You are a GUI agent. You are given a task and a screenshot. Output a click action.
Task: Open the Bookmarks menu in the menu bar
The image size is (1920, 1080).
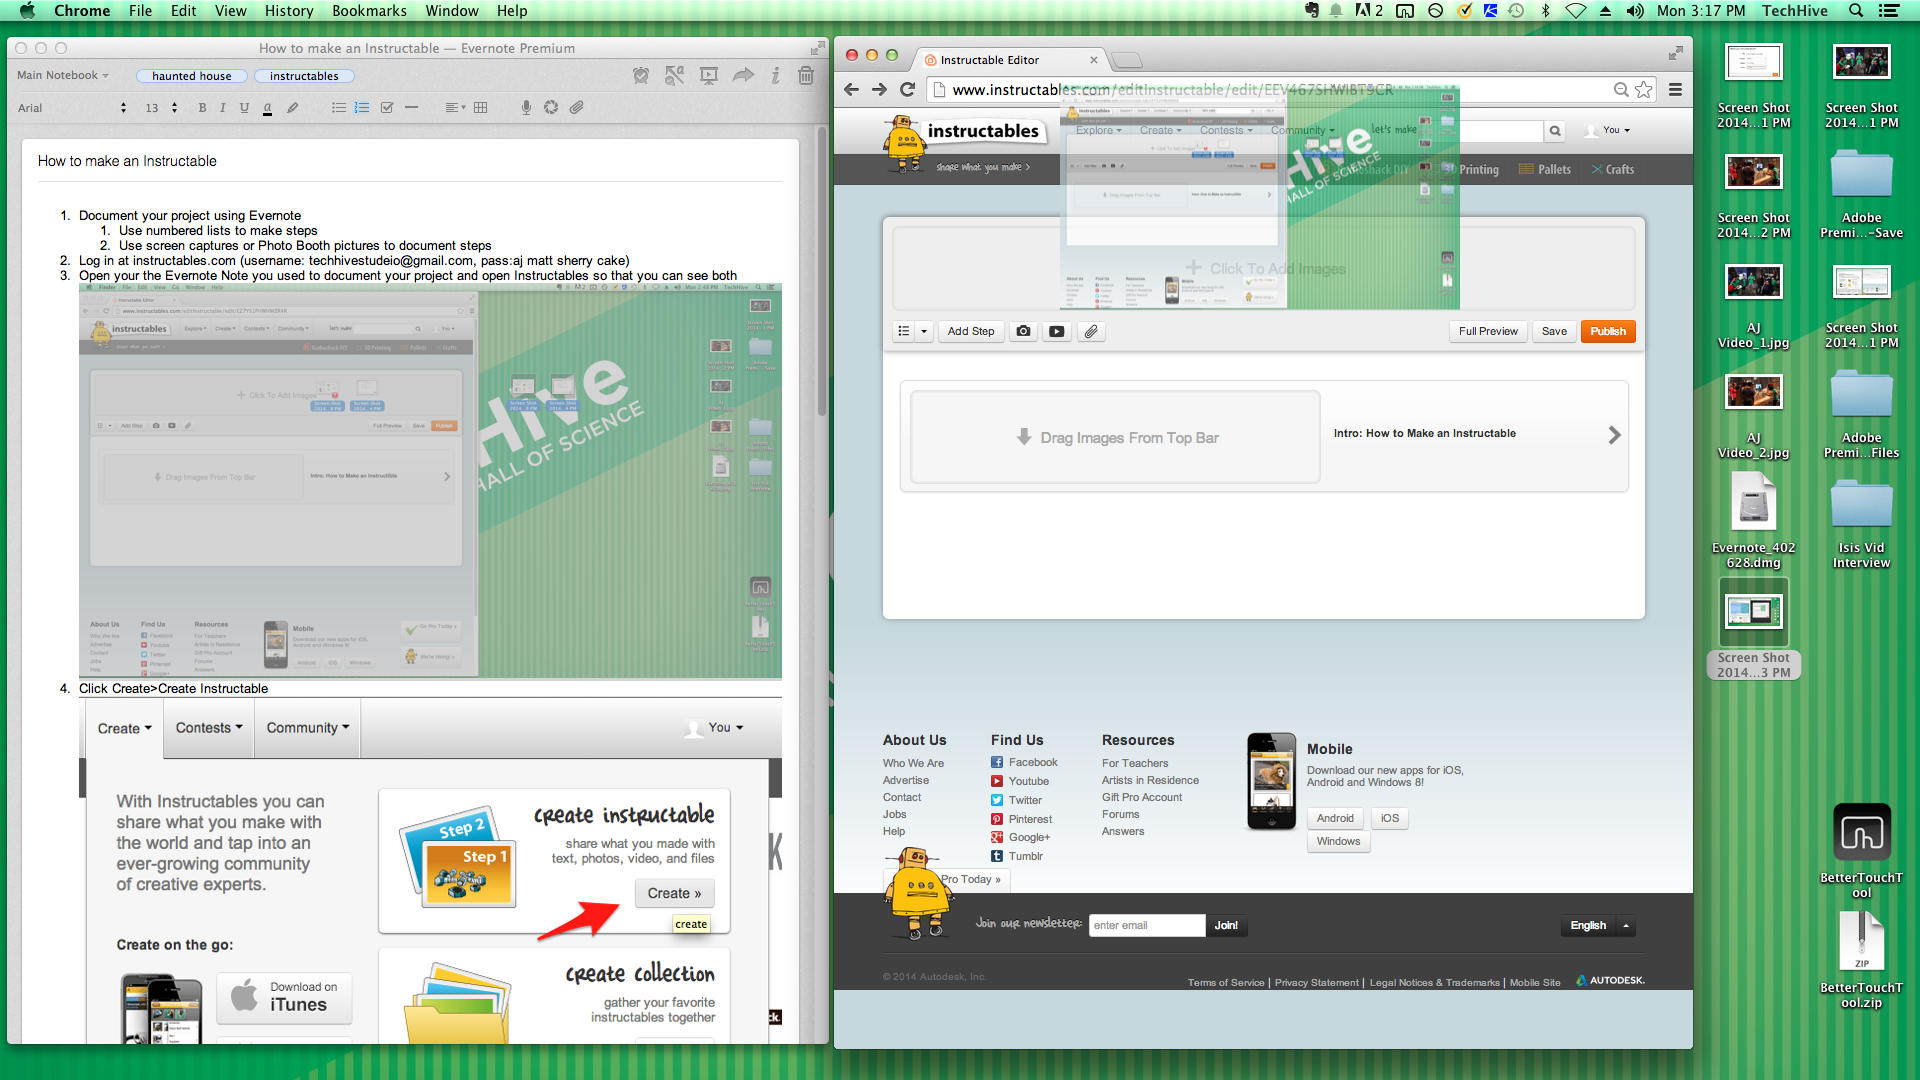[369, 11]
